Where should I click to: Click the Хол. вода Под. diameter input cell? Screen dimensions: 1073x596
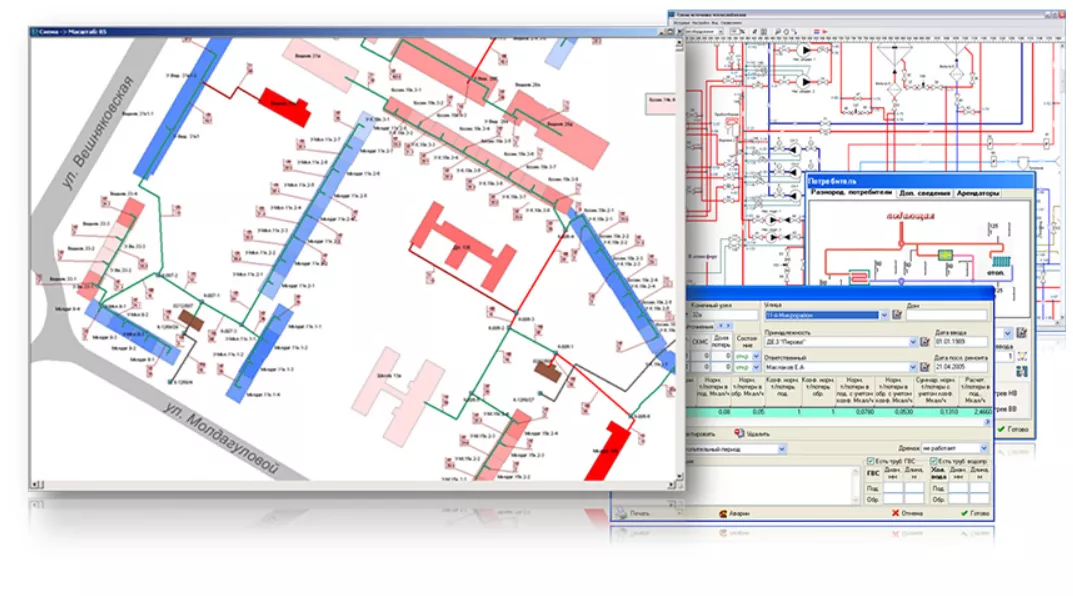pos(958,487)
